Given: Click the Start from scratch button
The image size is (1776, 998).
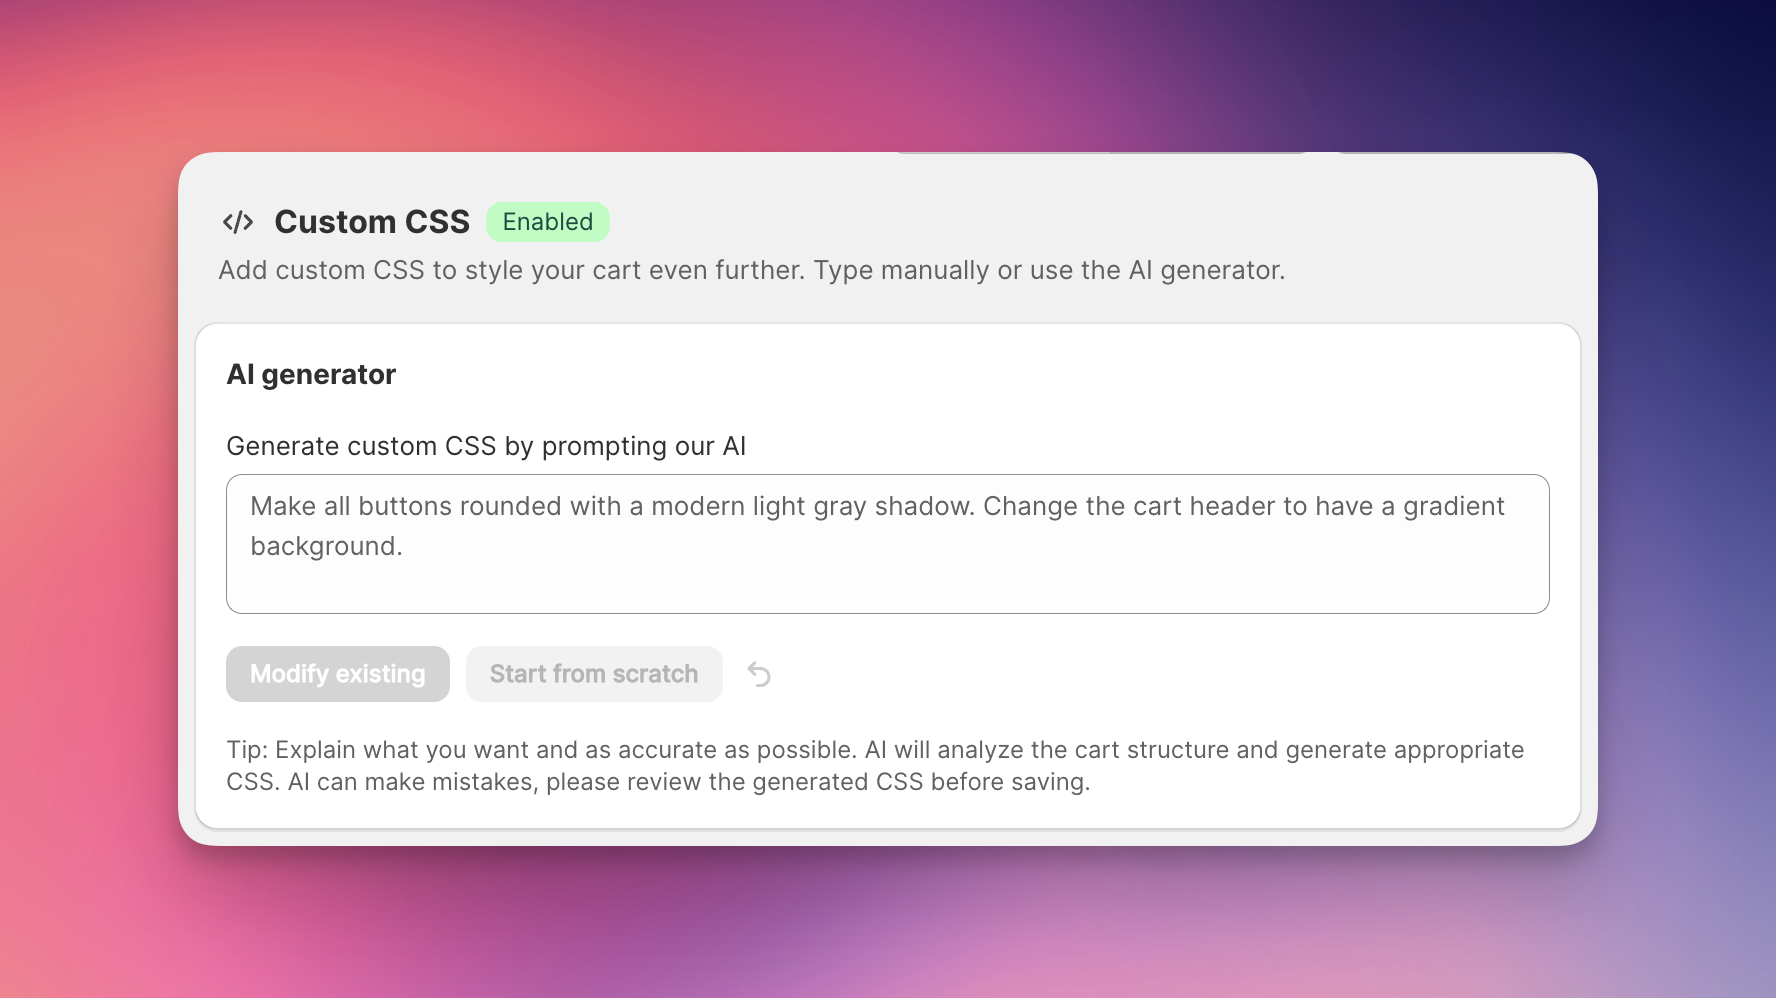Looking at the screenshot, I should coord(594,674).
